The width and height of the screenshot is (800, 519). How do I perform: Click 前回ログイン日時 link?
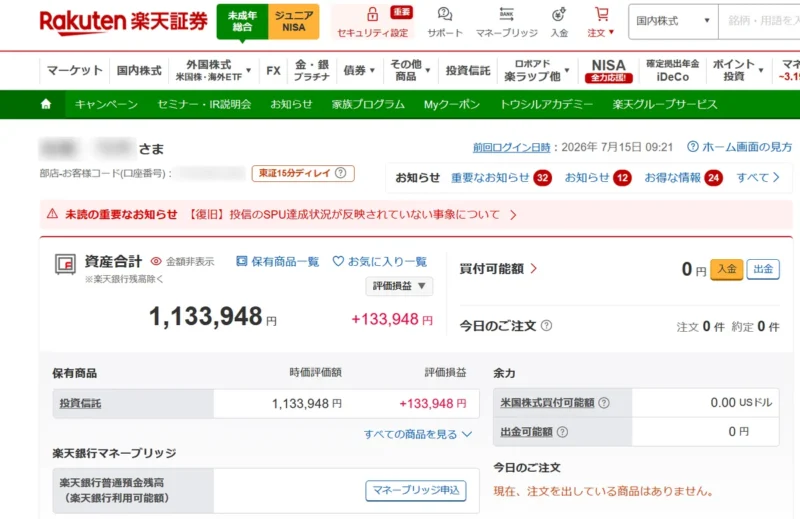coord(511,147)
